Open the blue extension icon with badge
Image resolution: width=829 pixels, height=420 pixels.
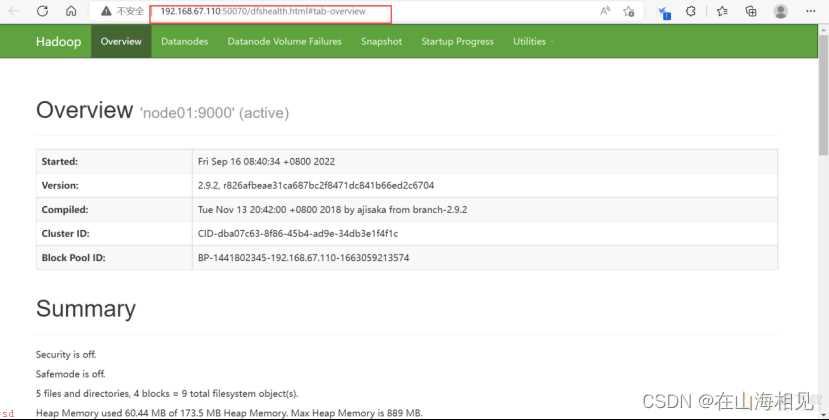[x=665, y=12]
